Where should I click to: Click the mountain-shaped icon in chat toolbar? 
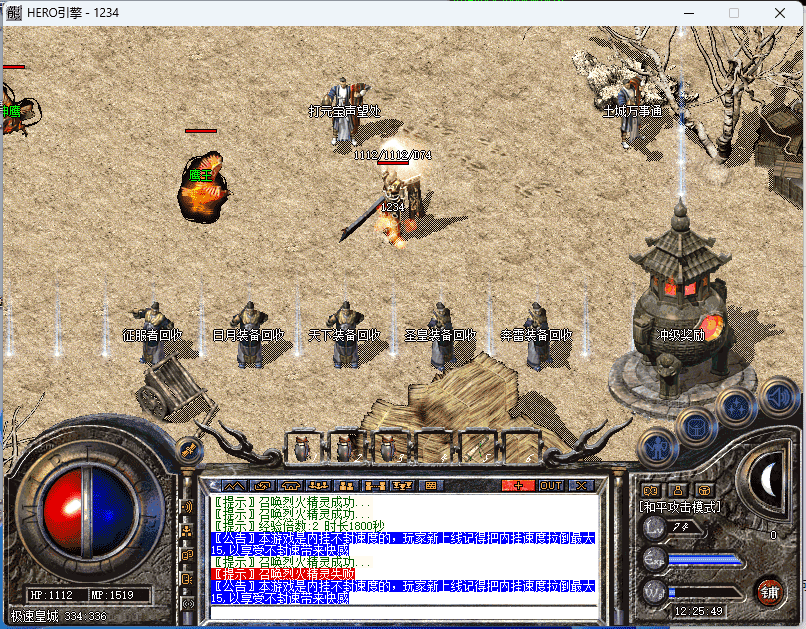point(234,486)
